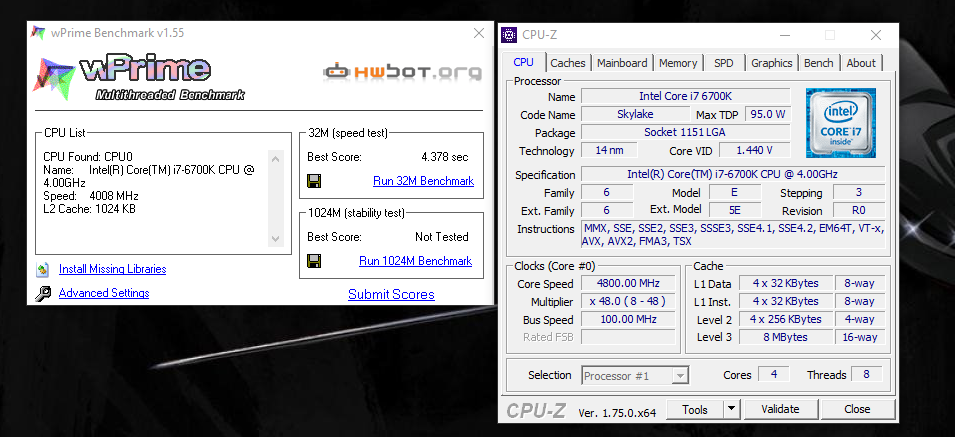Run 1024M Benchmark stability test
Screen dimensions: 955x437
point(415,261)
